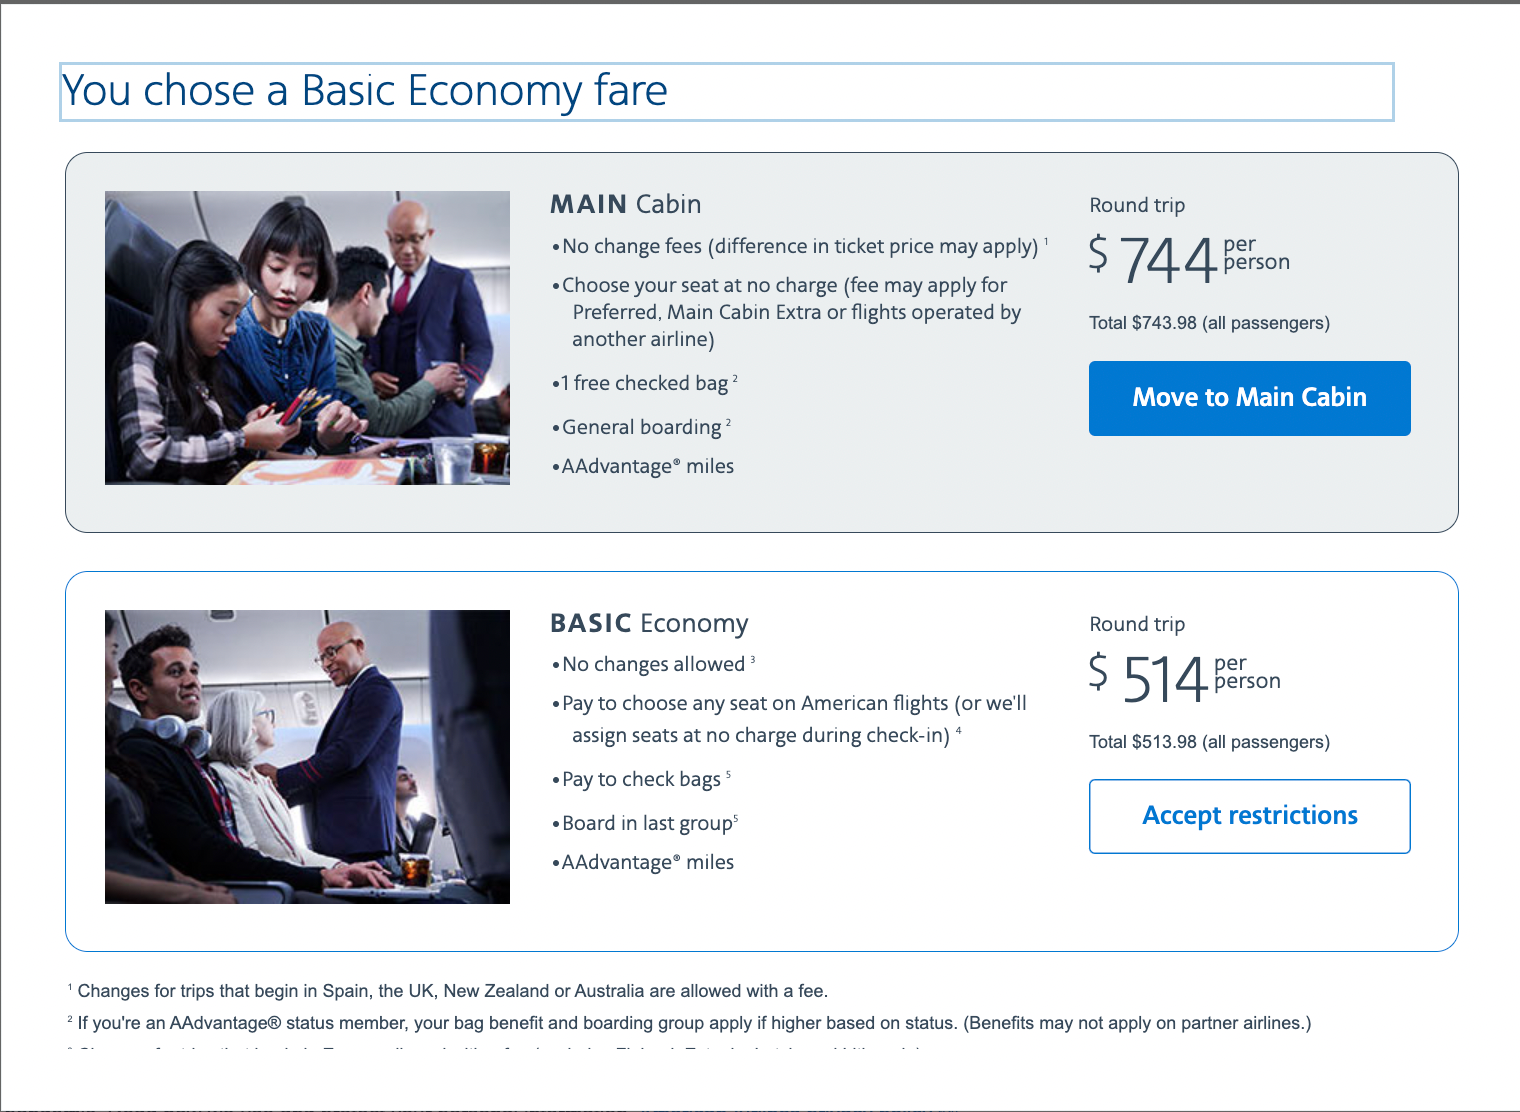Open the Basic Economy cabin photo
Viewport: 1520px width, 1112px height.
coord(307,757)
